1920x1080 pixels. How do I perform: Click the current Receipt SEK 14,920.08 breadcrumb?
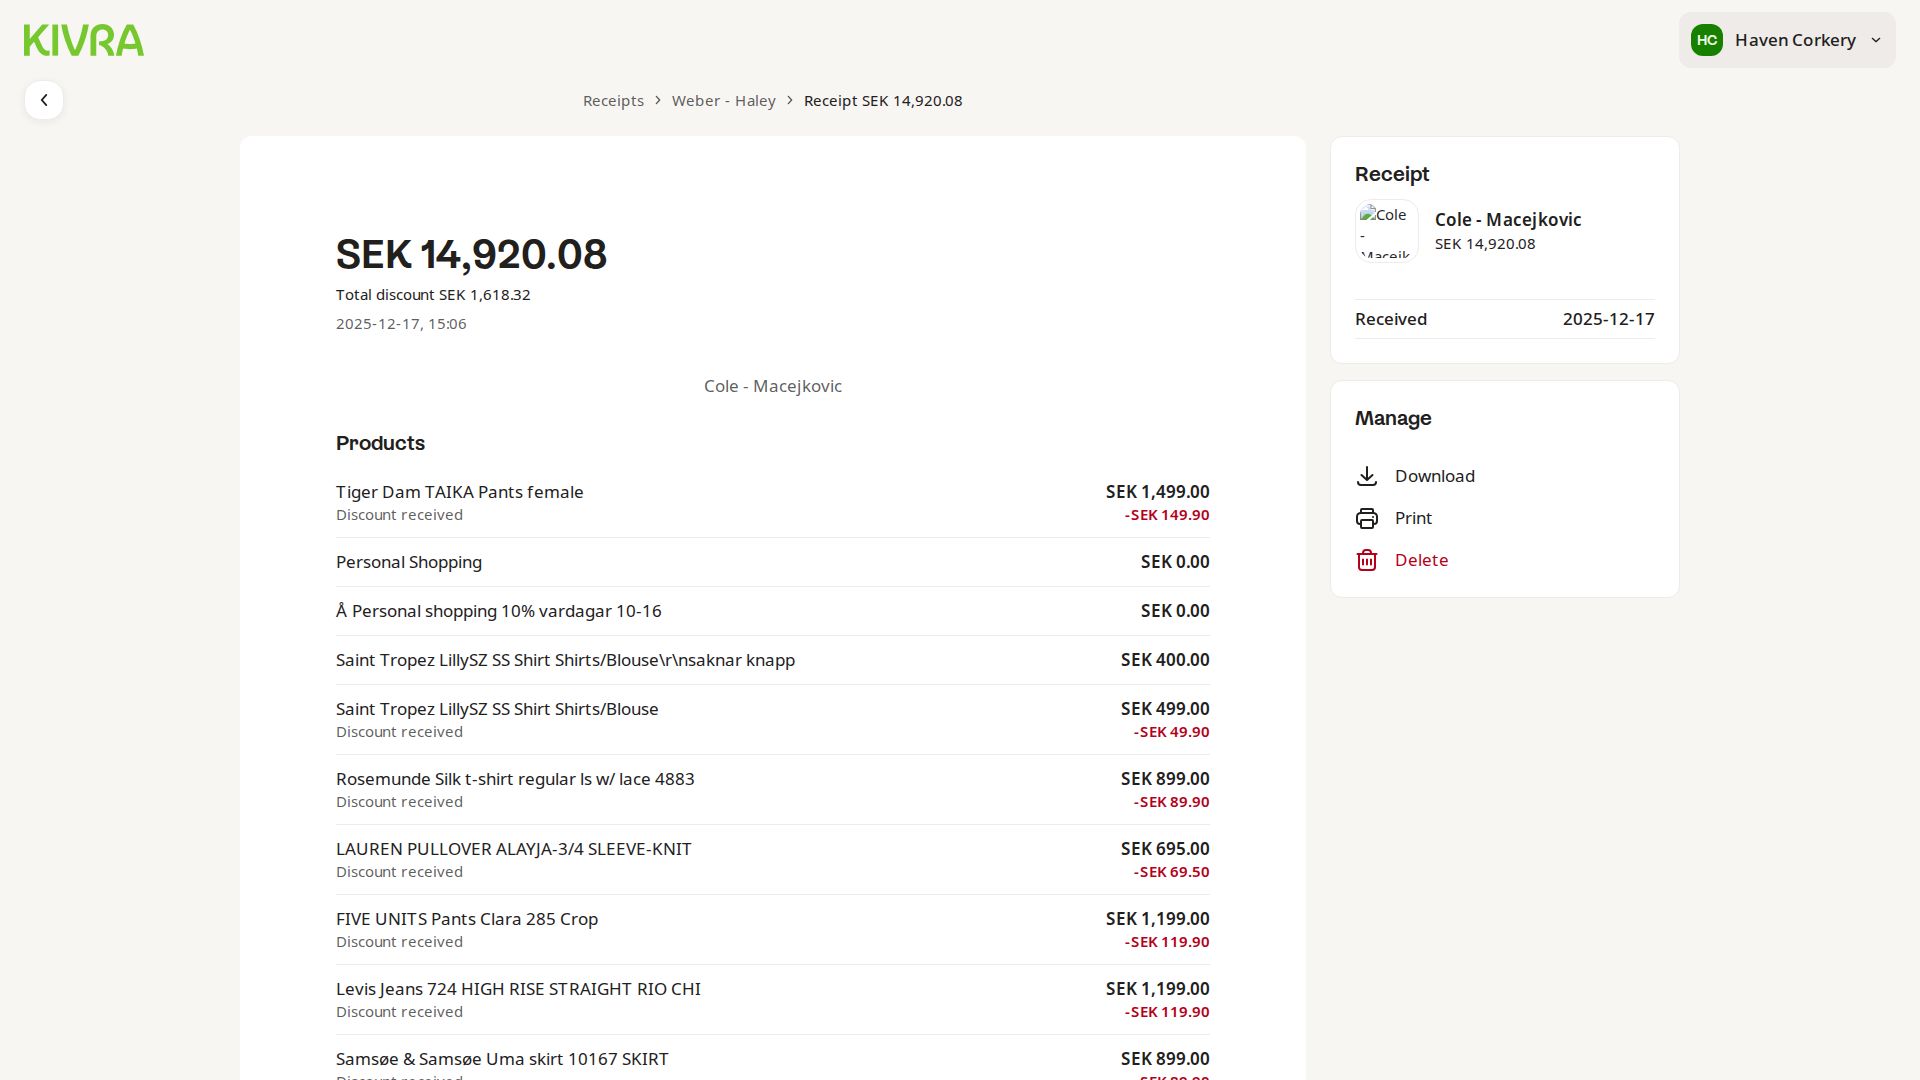pos(882,101)
